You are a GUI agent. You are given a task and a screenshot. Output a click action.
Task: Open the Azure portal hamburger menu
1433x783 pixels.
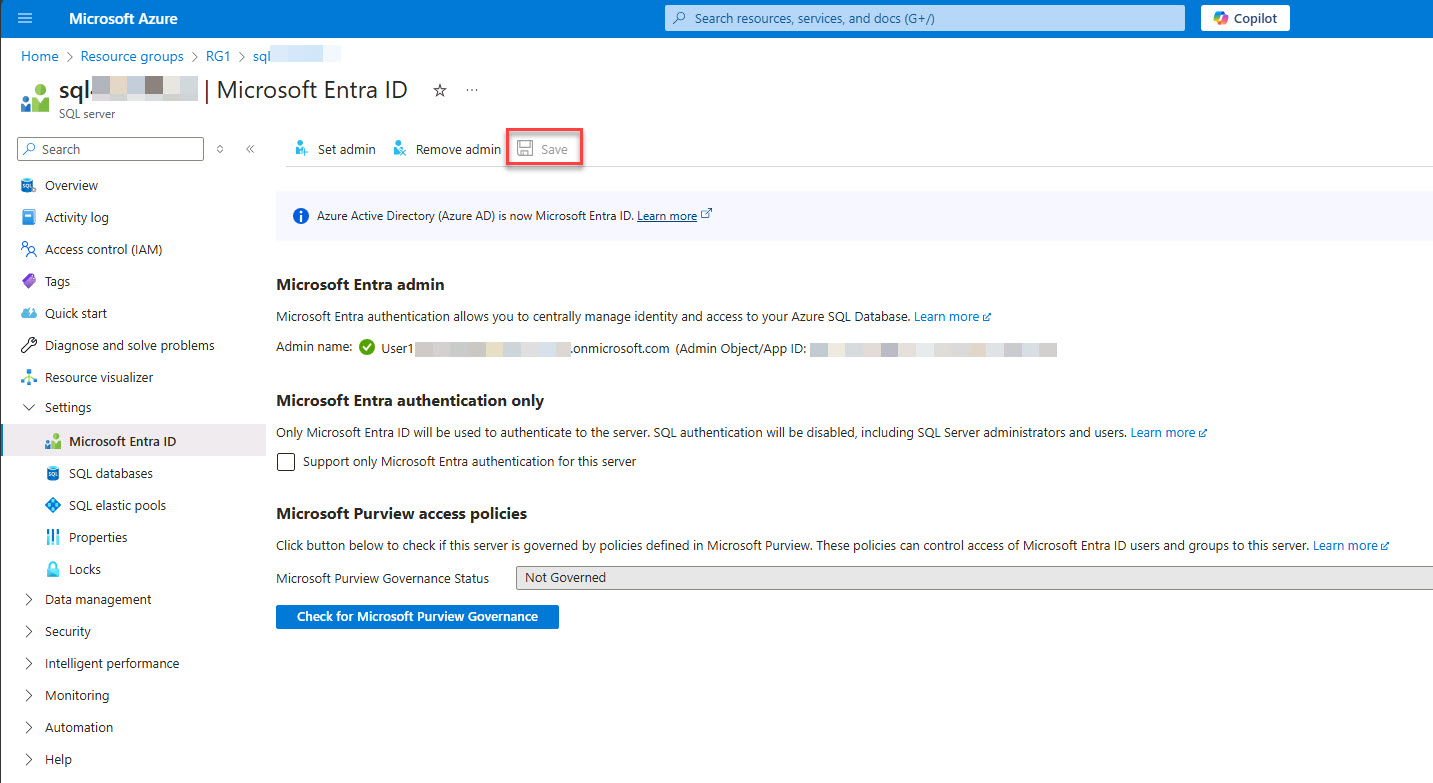[25, 18]
